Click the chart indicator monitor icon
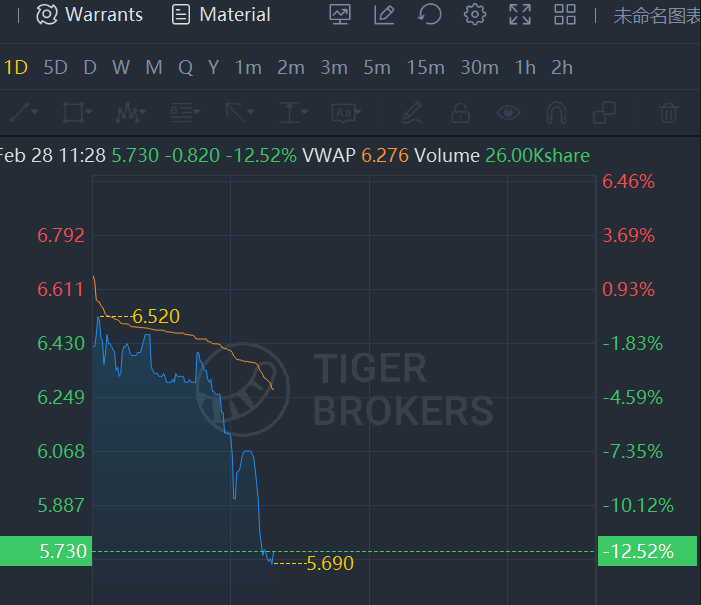The image size is (701, 605). click(x=340, y=15)
